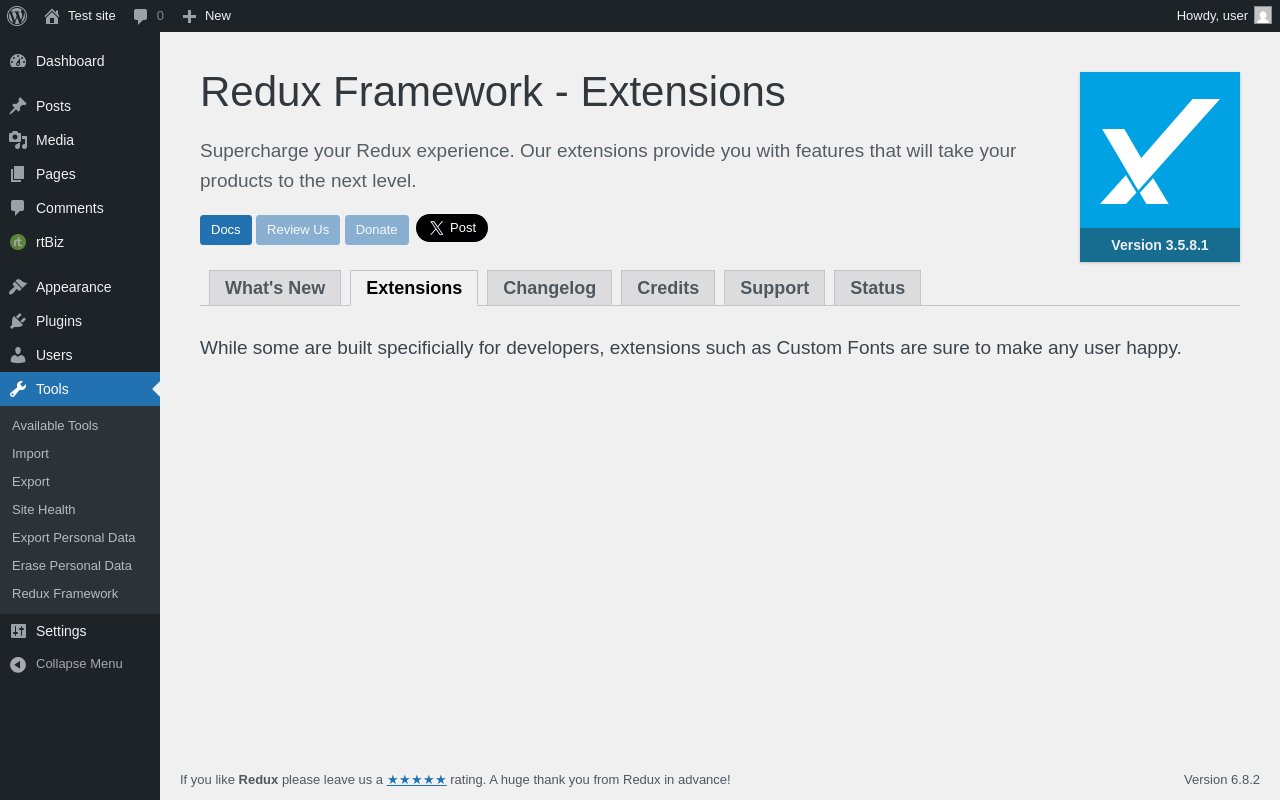Screen dimensions: 1280x800
Task: Share with the X Post button
Action: tap(452, 228)
